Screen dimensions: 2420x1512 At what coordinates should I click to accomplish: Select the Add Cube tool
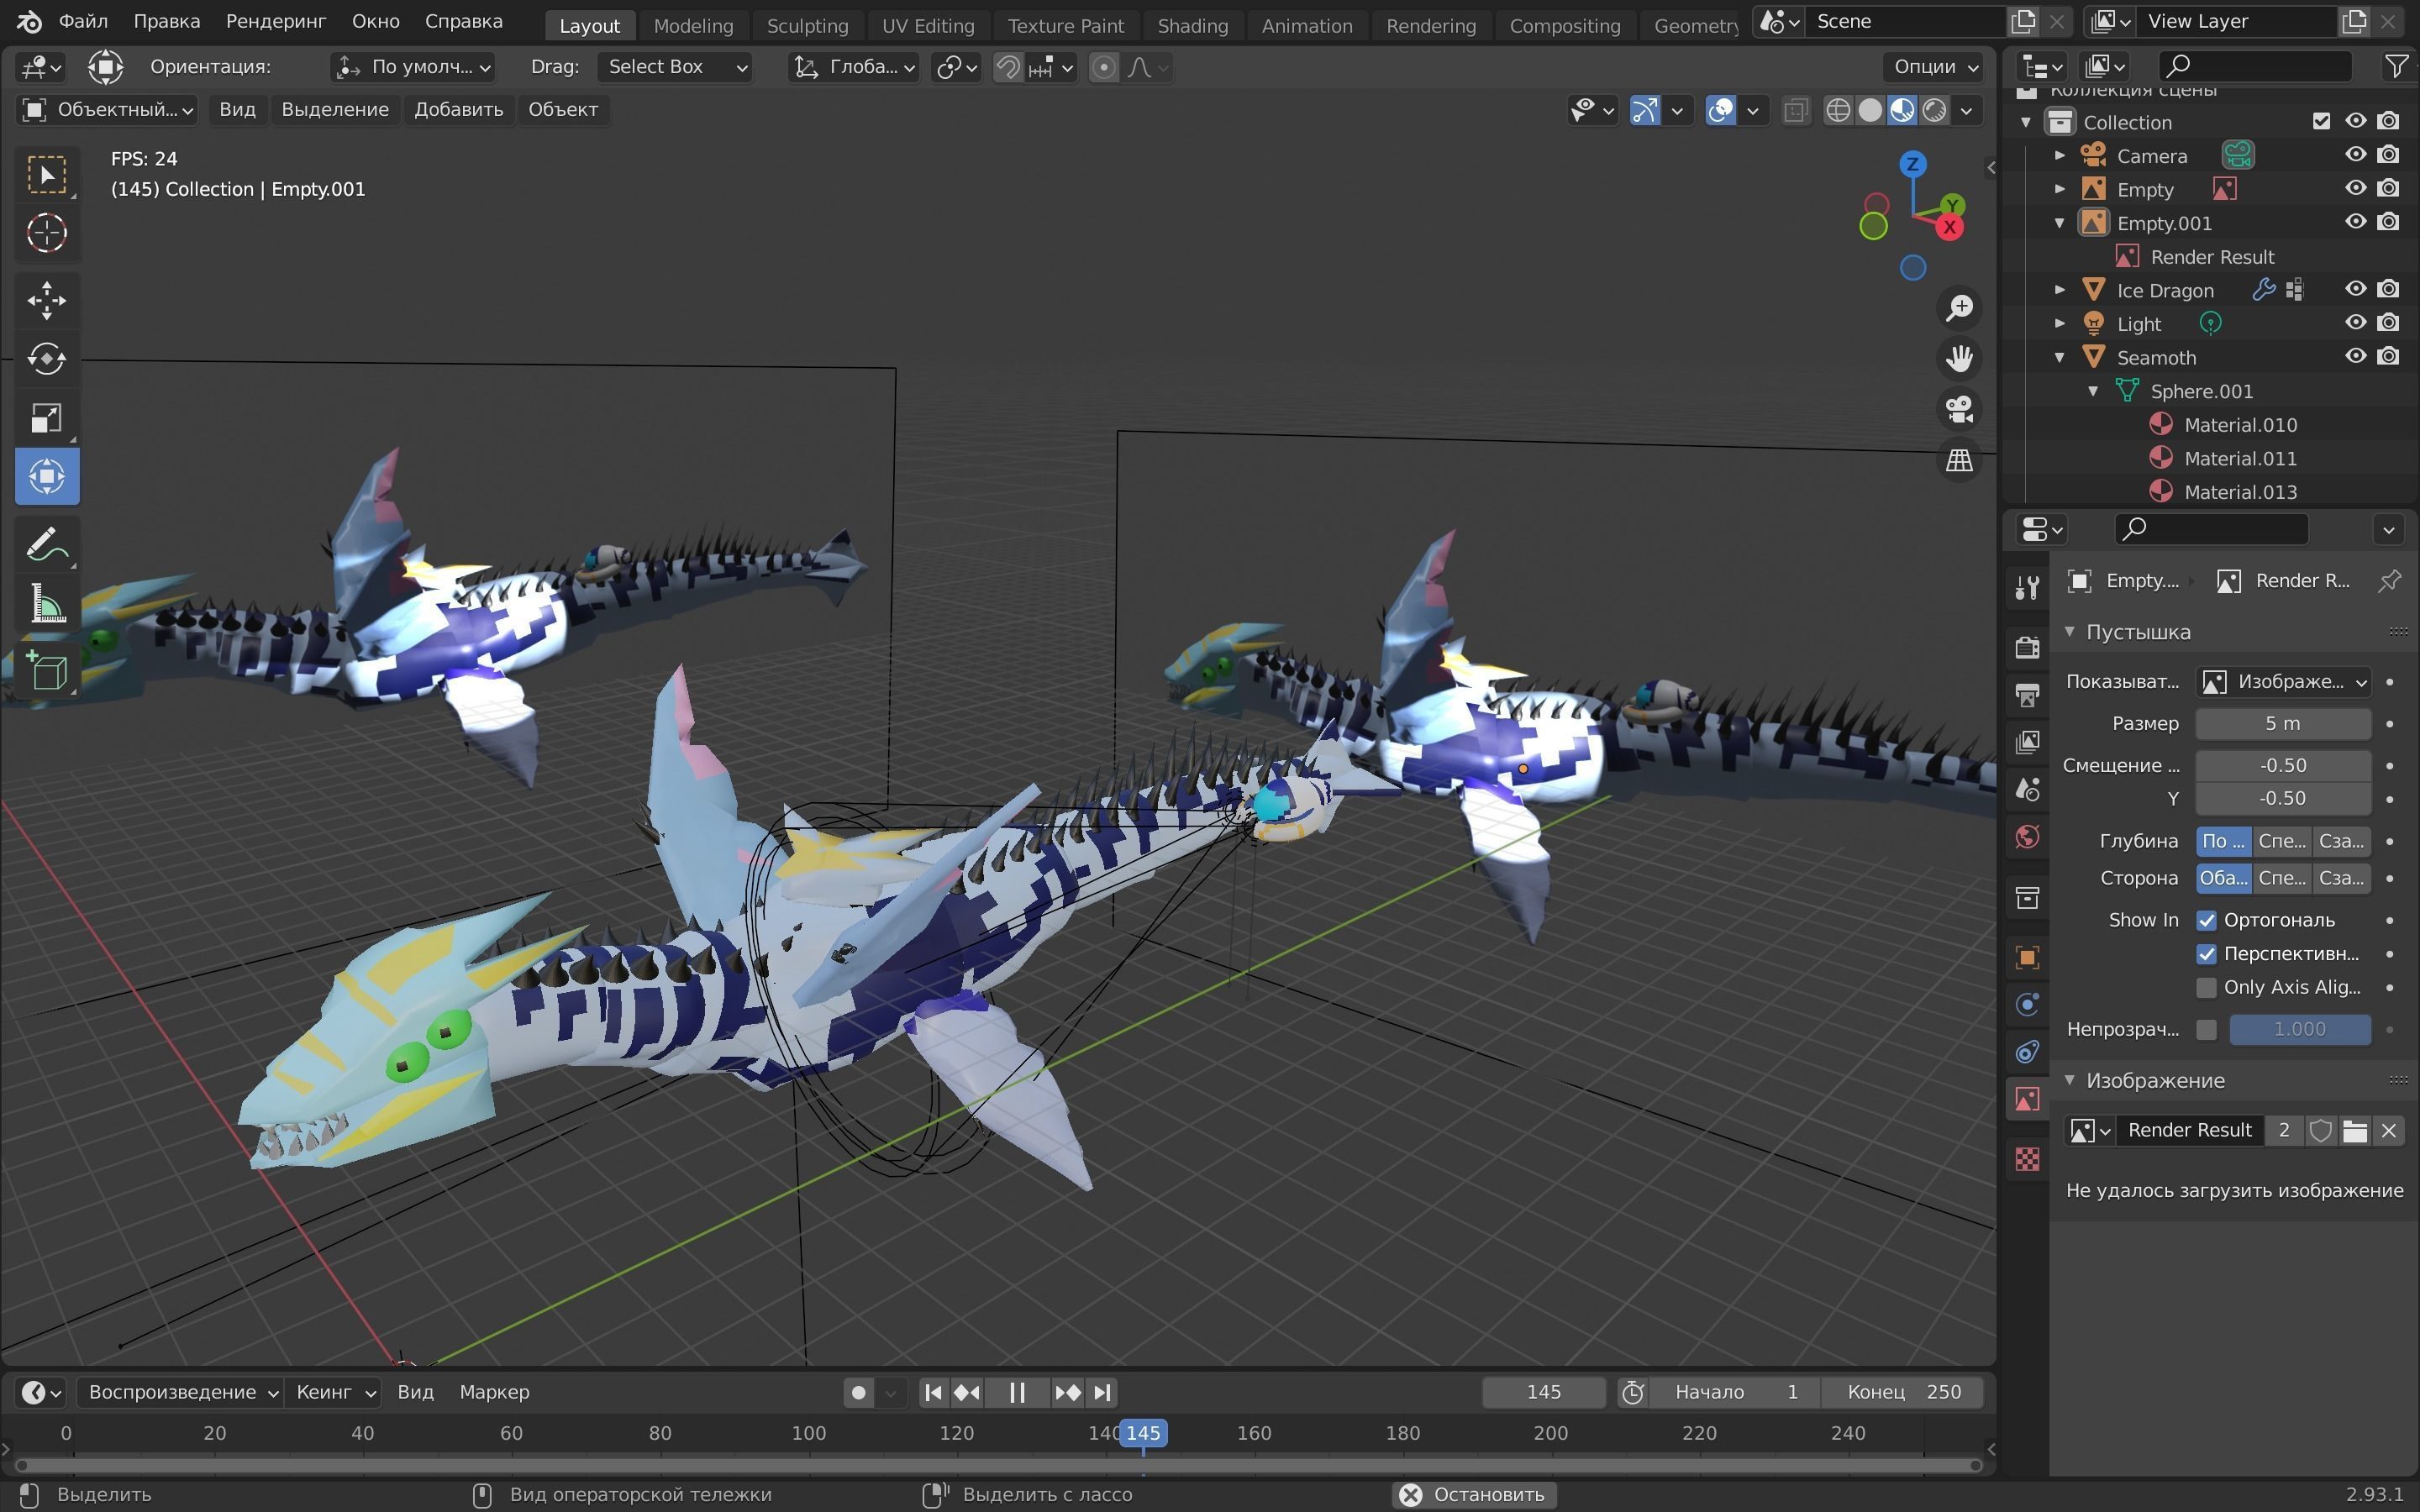pos(47,671)
